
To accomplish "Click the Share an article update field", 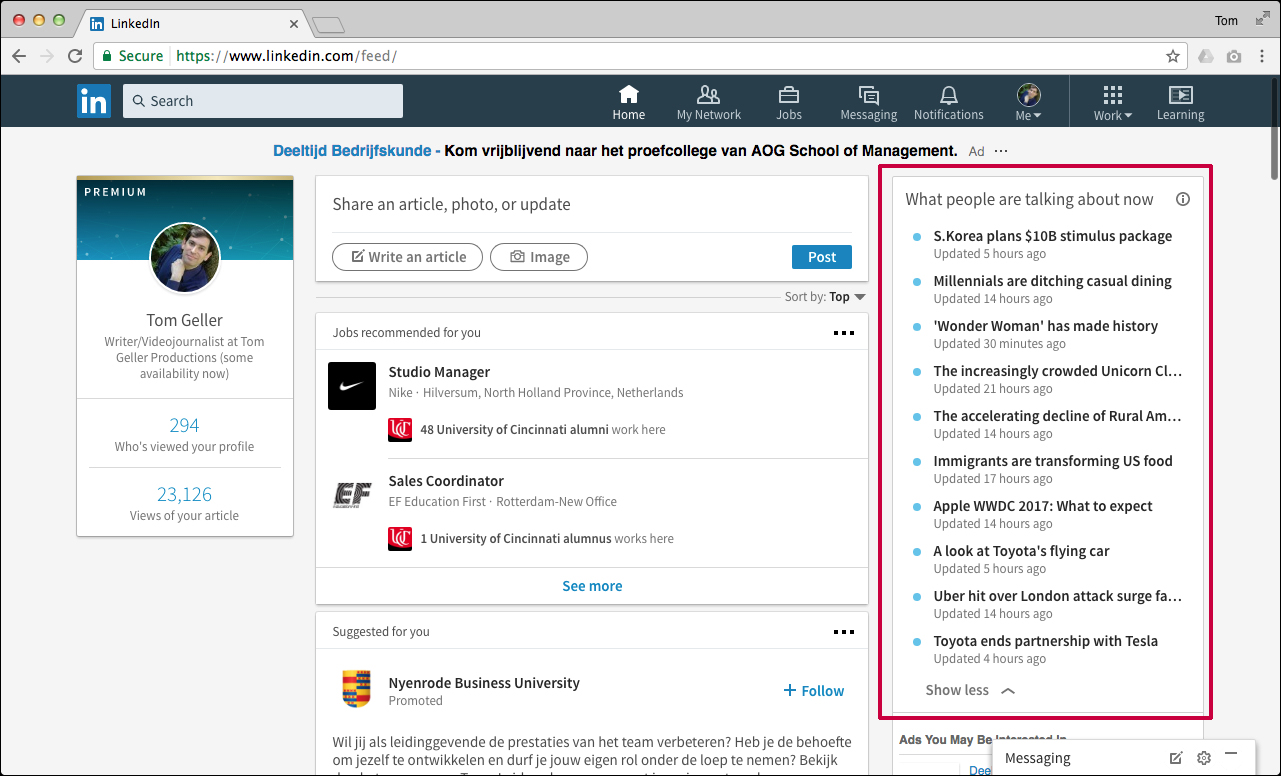I will click(592, 204).
